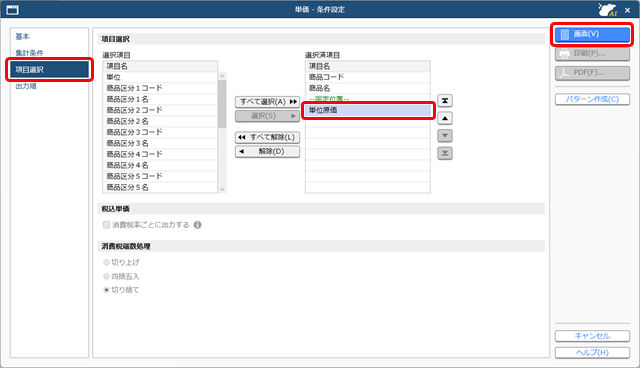This screenshot has height=368, width=640.
Task: Select 商品区分1名 in the list
Action: click(x=160, y=99)
